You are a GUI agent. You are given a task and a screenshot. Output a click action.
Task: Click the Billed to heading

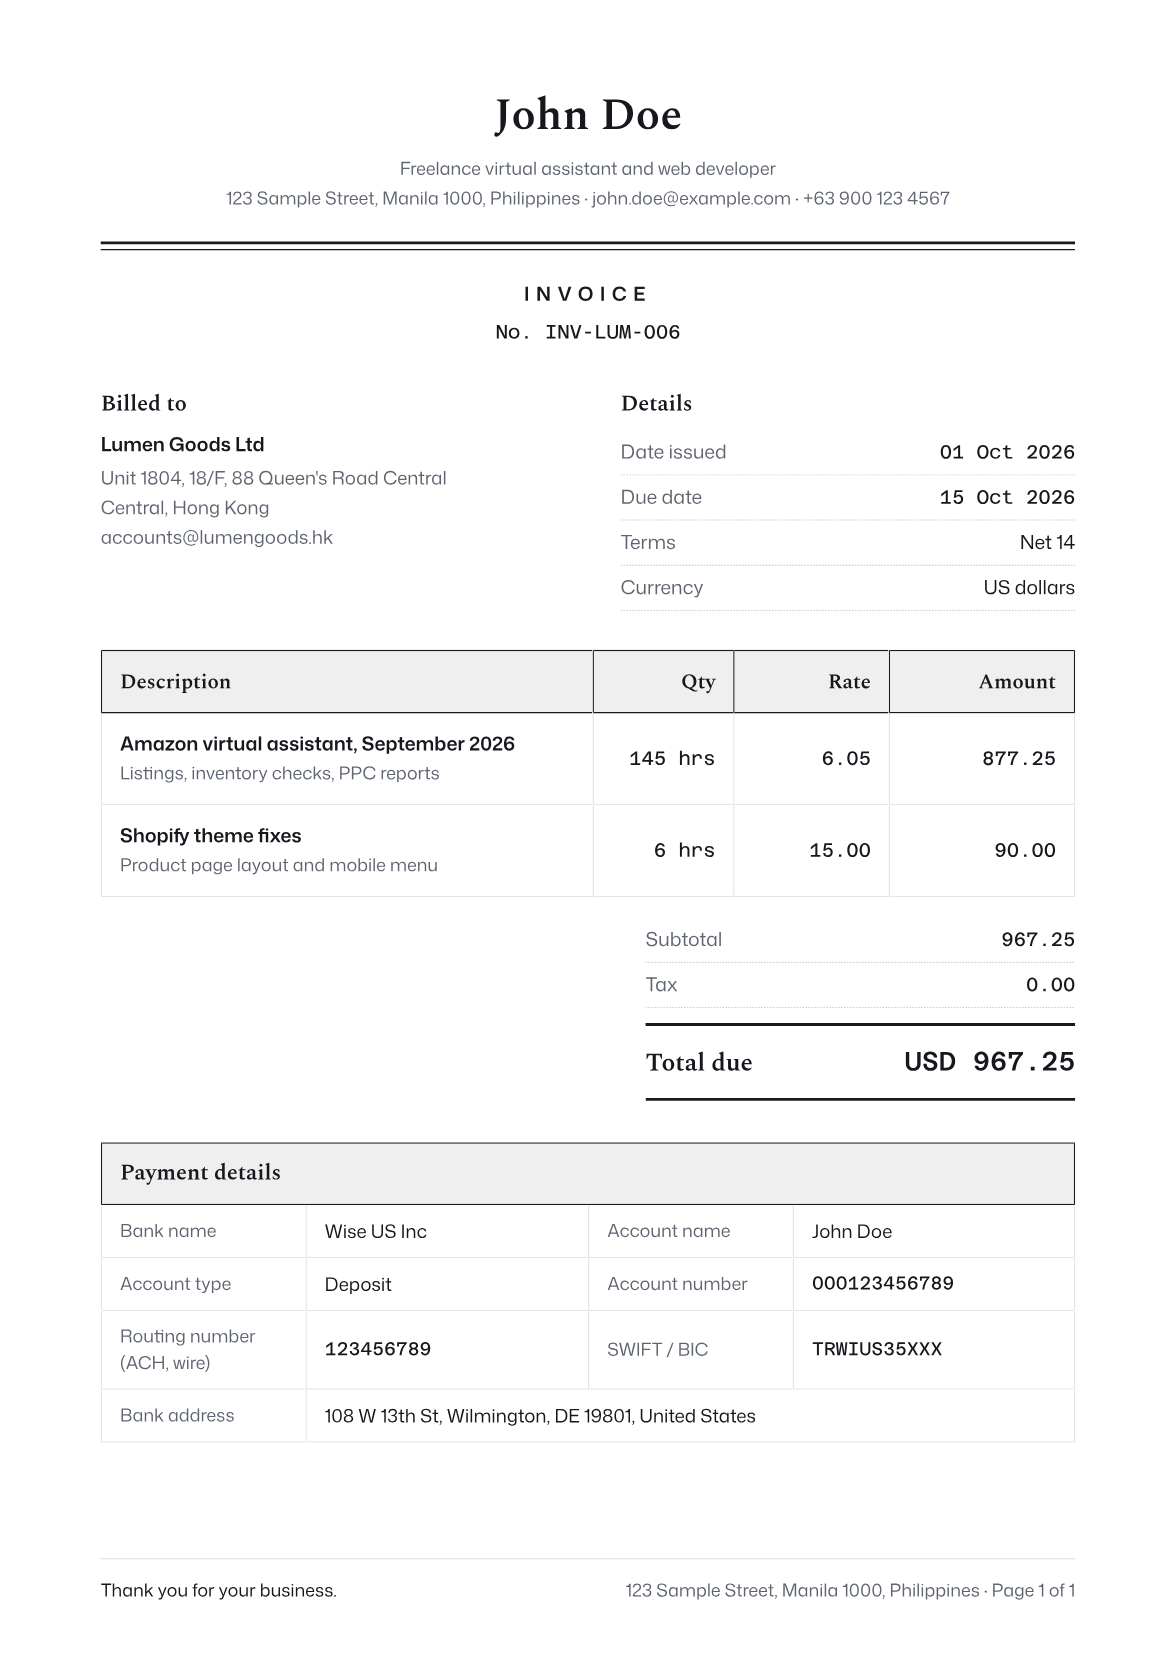(144, 403)
